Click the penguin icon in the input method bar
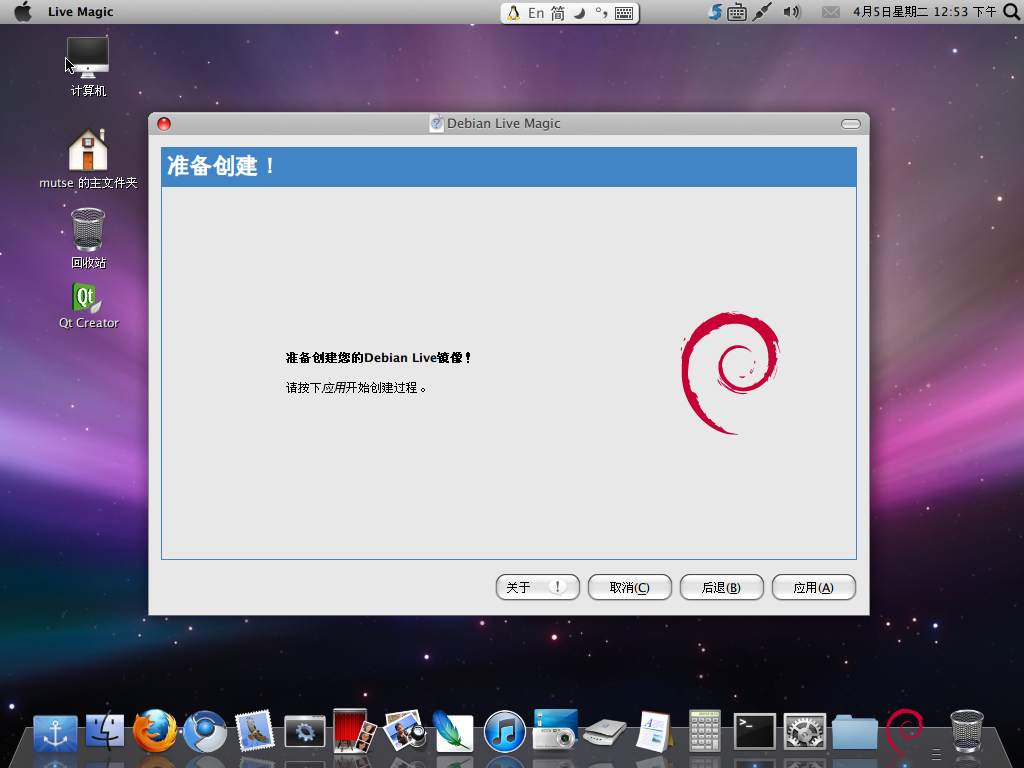This screenshot has height=768, width=1024. click(x=513, y=13)
